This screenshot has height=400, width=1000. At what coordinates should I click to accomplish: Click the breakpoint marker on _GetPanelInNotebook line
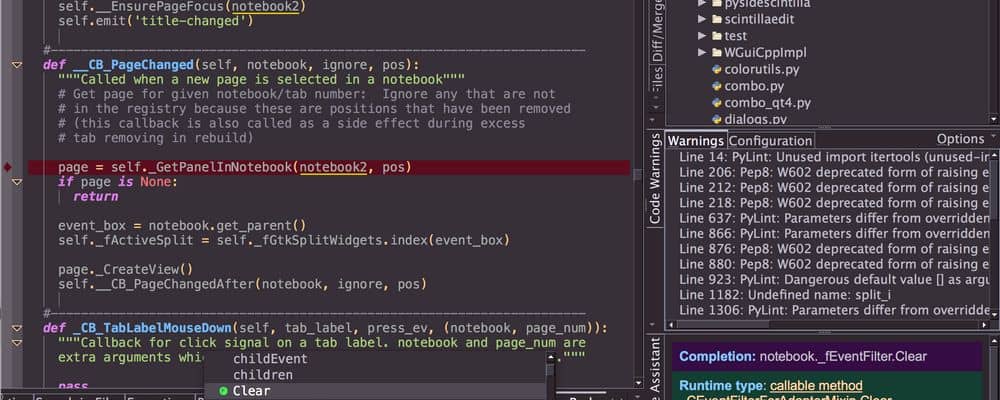9,167
